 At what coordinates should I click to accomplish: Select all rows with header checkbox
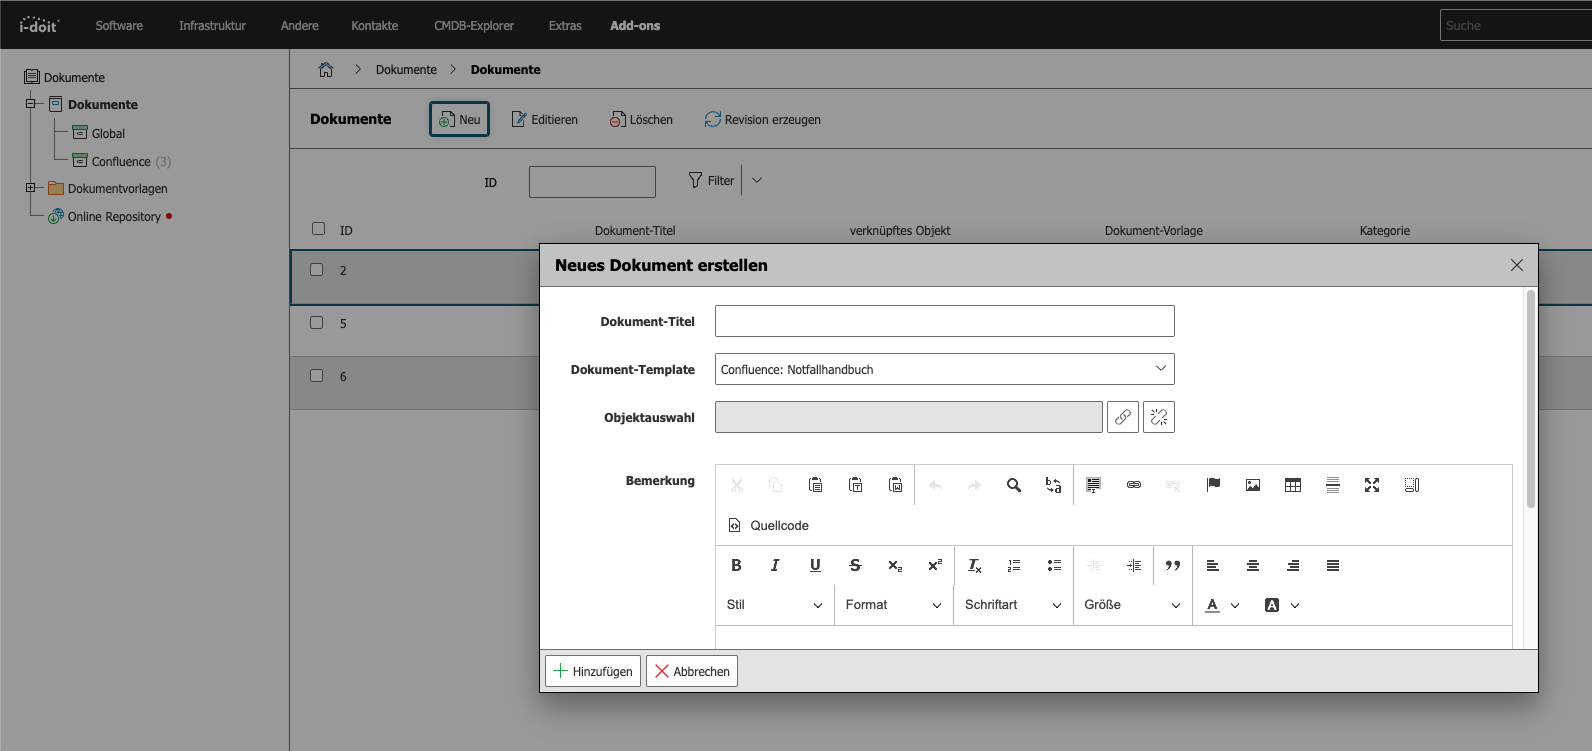[x=318, y=229]
